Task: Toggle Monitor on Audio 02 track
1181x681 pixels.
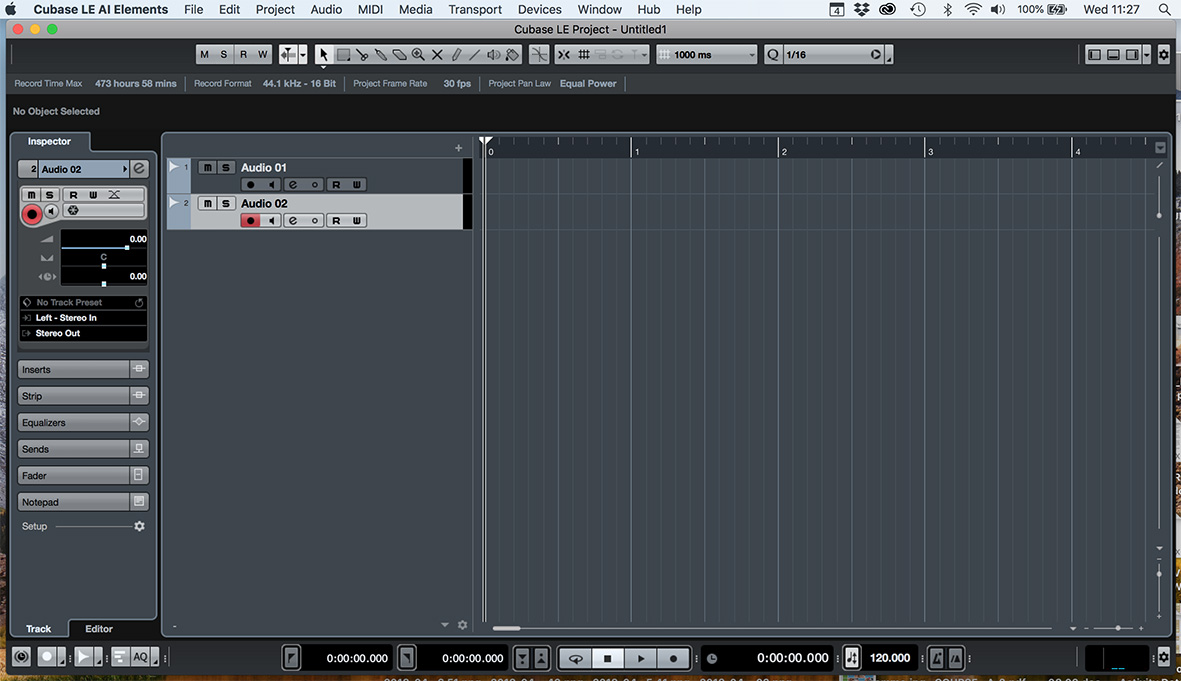Action: [x=272, y=221]
